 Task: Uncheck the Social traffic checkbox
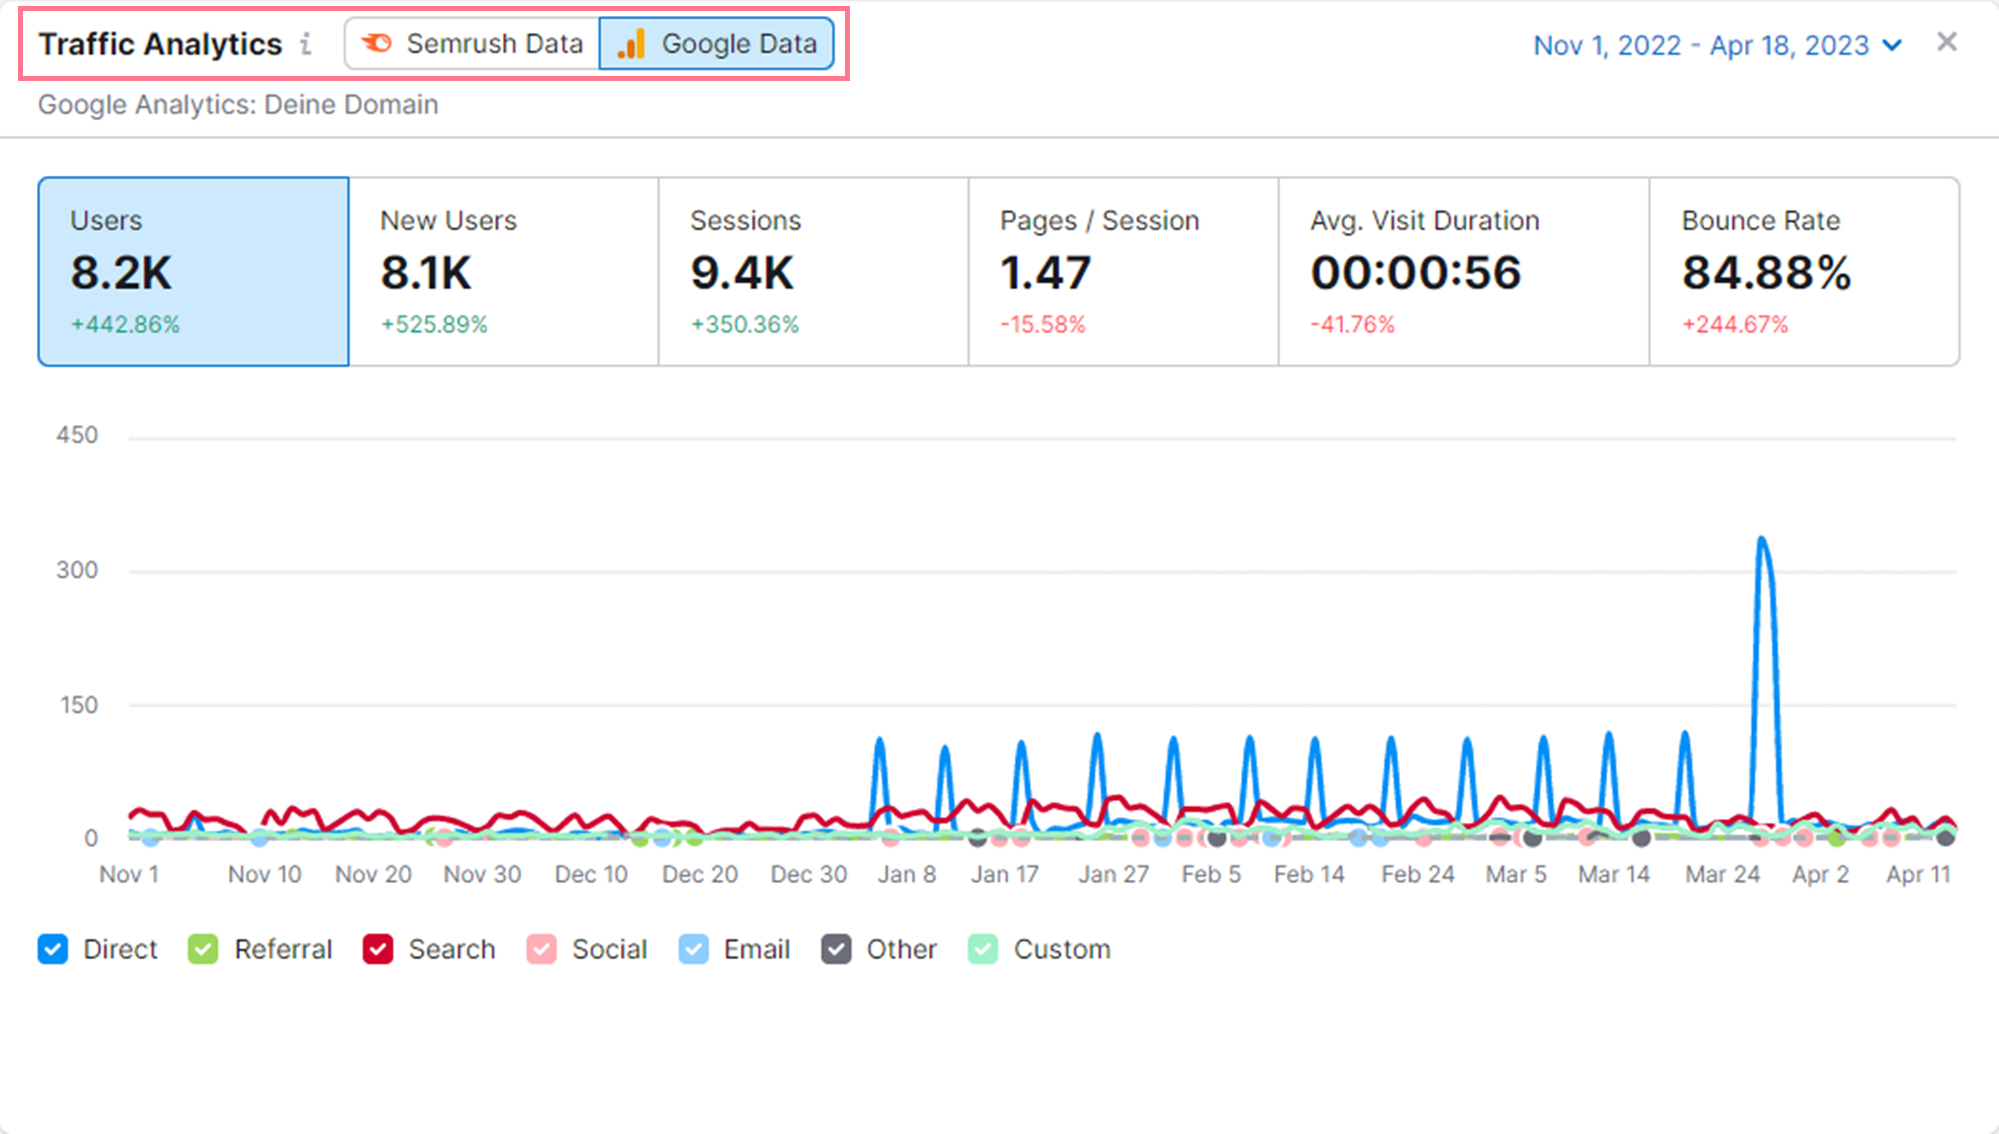[541, 949]
